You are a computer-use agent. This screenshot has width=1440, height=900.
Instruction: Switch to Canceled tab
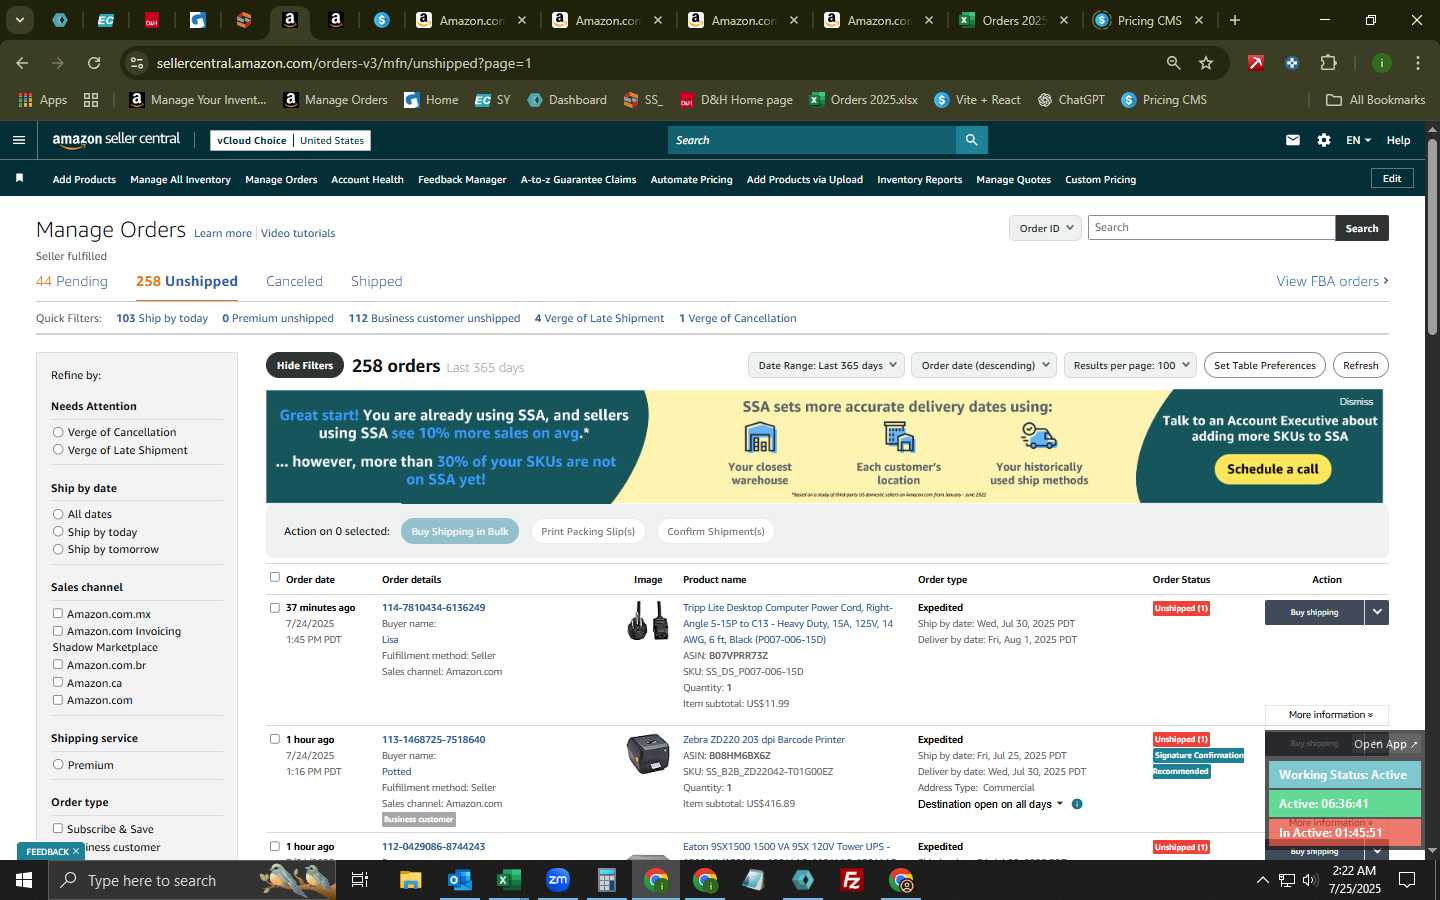point(294,281)
